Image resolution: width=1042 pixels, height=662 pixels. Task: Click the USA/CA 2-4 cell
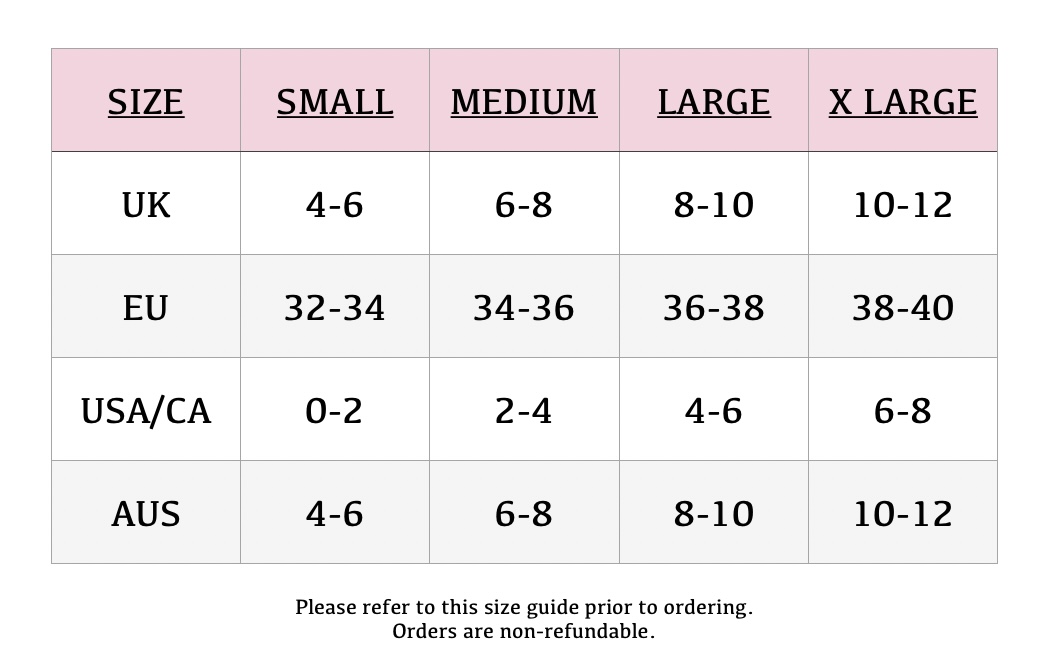pyautogui.click(x=524, y=411)
